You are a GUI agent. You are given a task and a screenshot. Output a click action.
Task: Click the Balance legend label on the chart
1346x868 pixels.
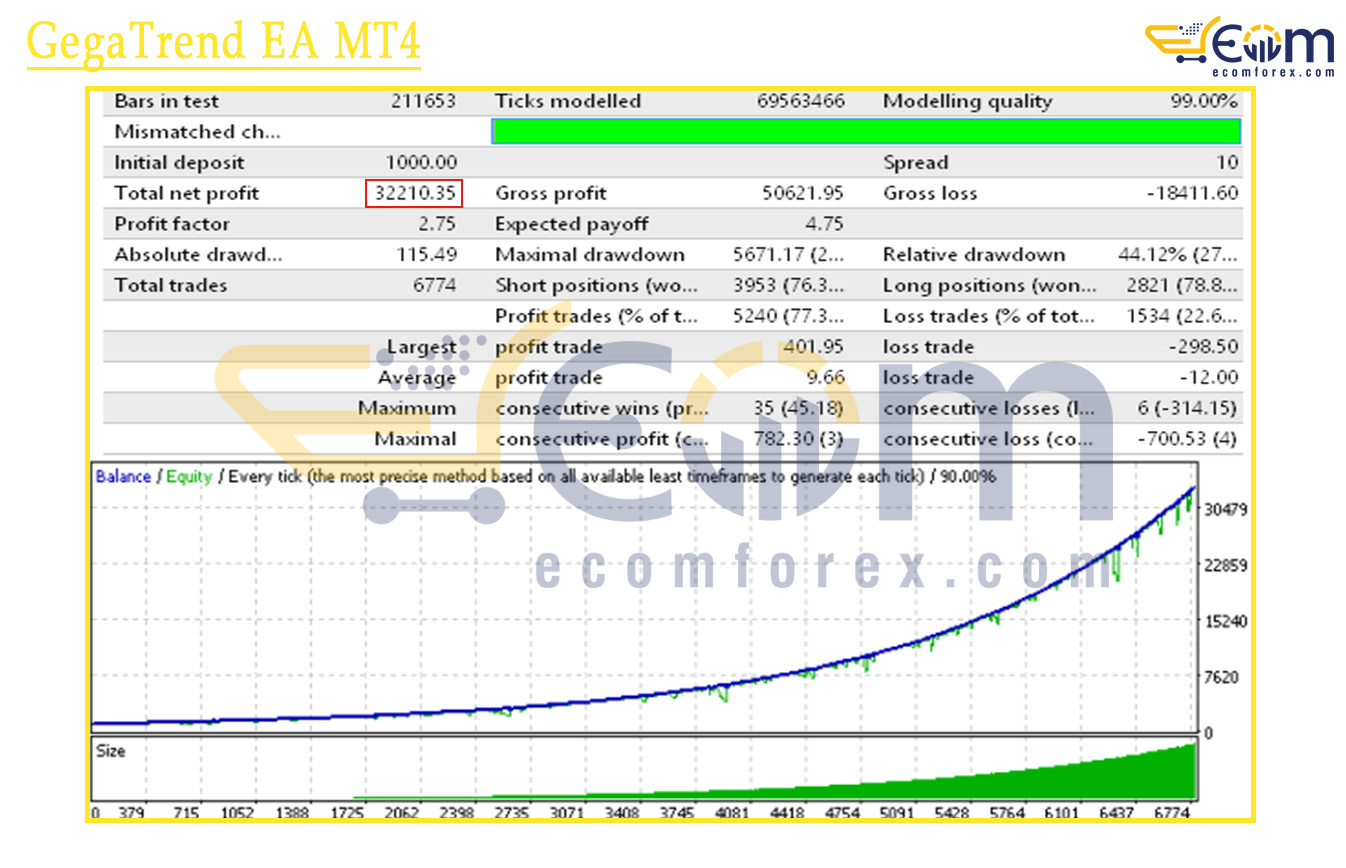(x=122, y=477)
